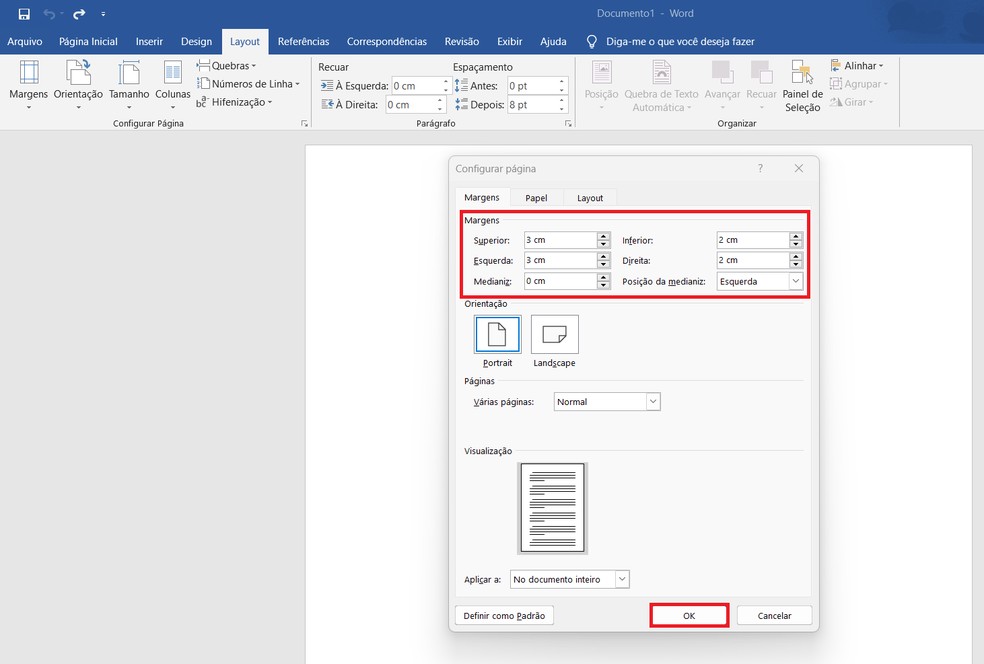Confirm margins by clicking OK
The height and width of the screenshot is (664, 984).
[688, 615]
